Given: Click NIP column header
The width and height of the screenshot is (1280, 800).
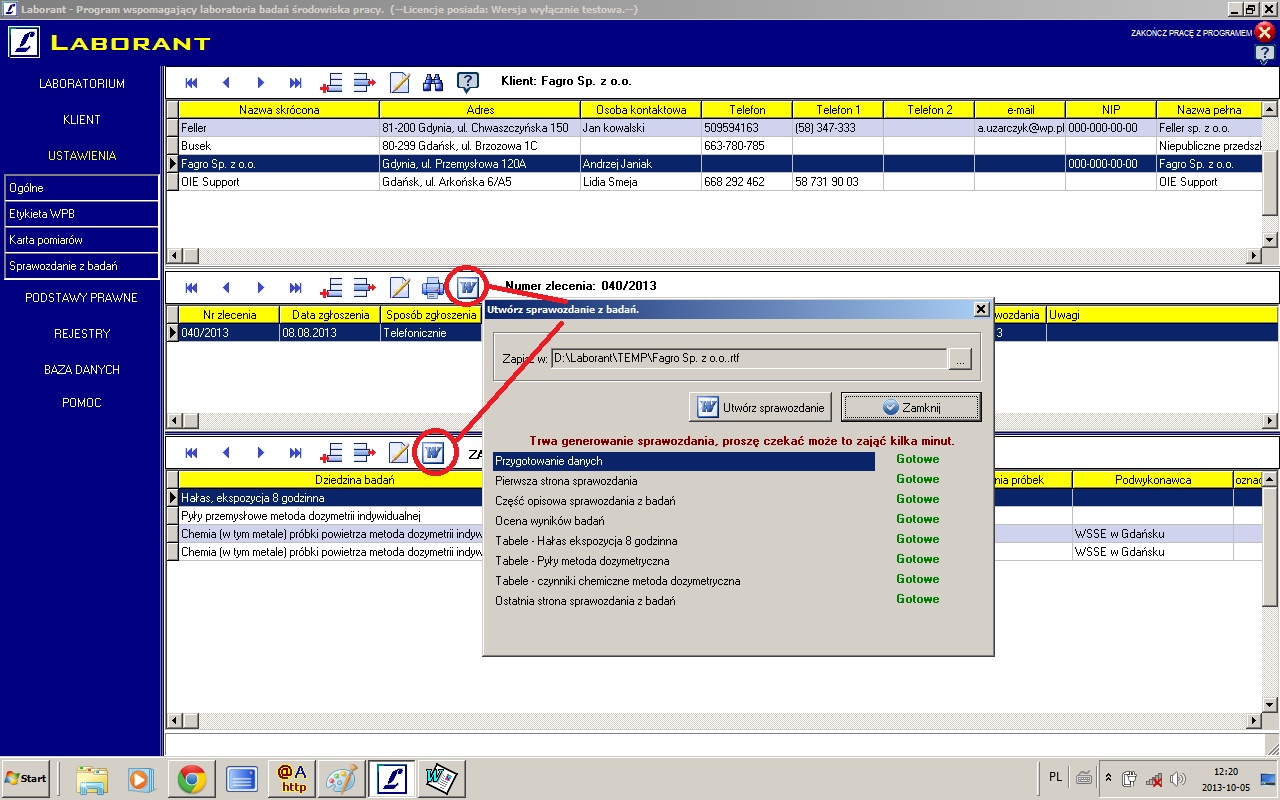Looking at the screenshot, I should [1111, 110].
